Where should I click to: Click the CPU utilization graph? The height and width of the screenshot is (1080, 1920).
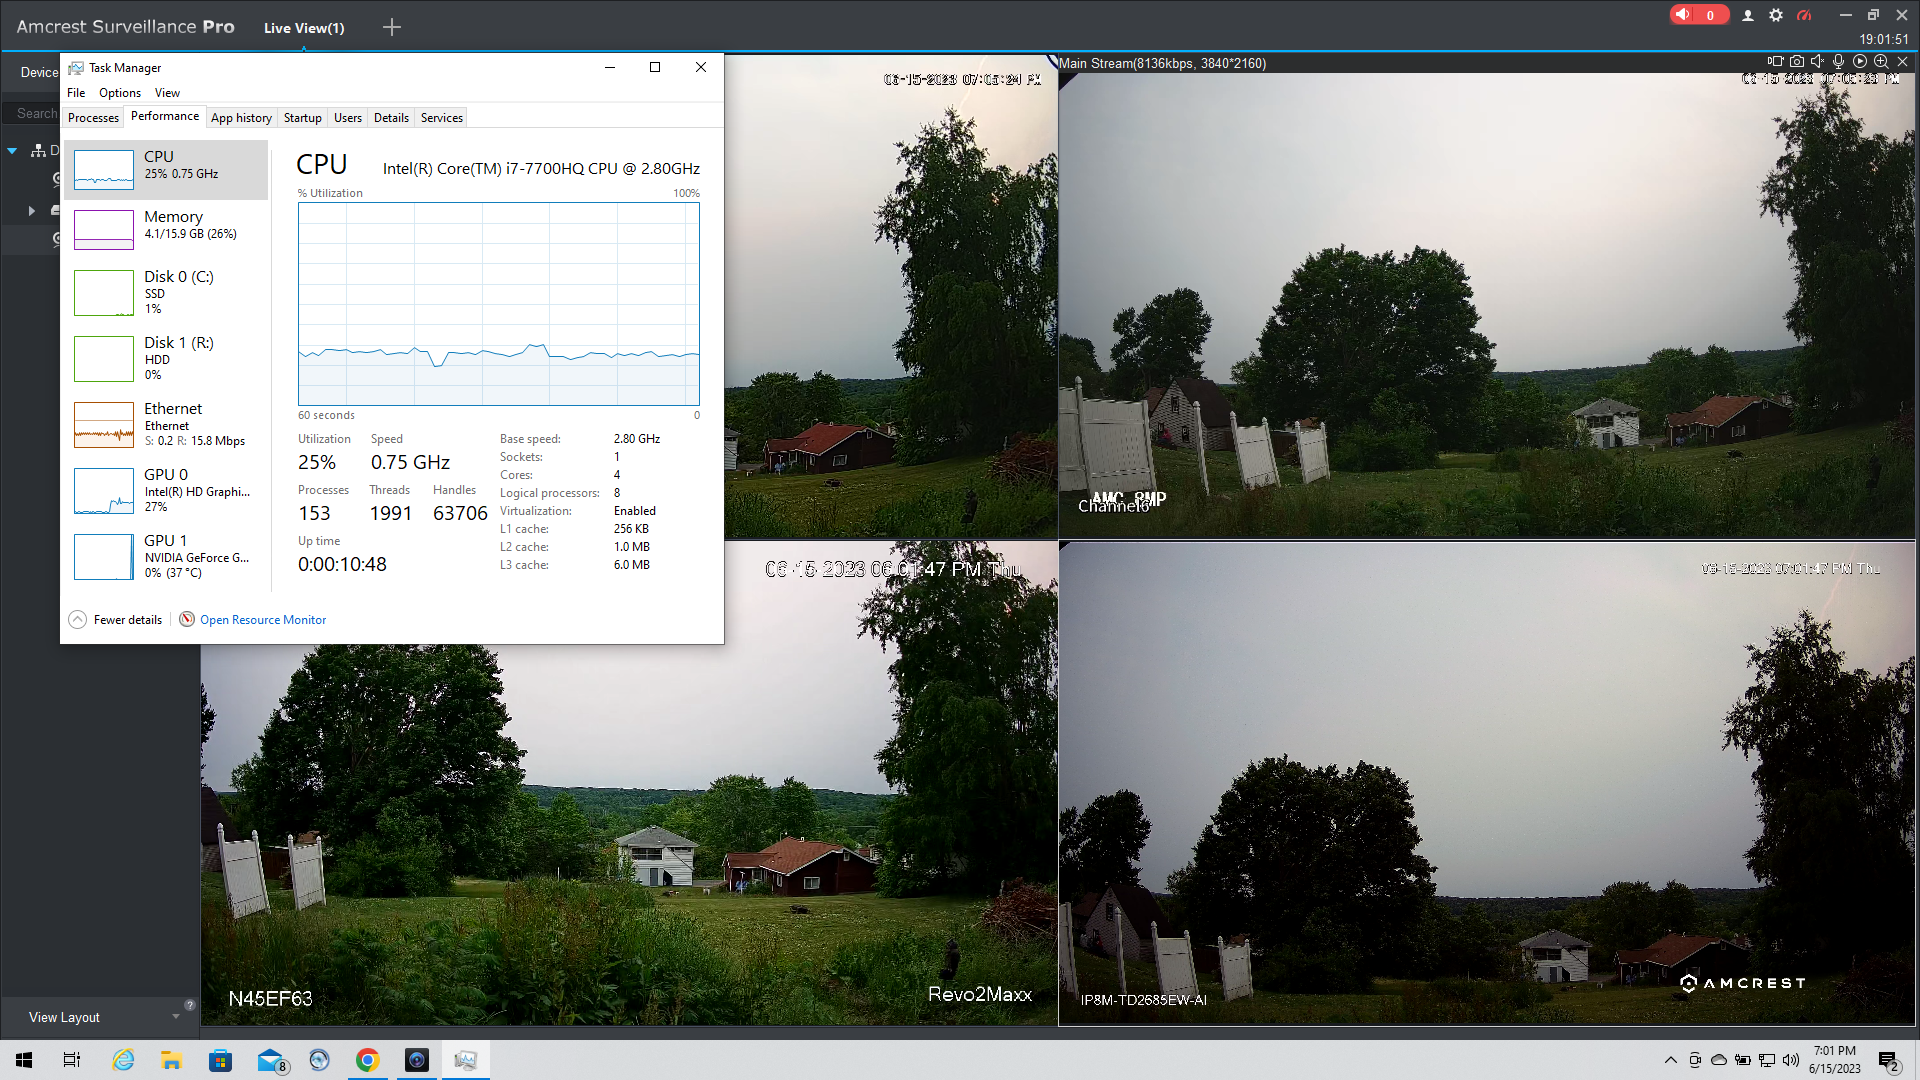(498, 304)
